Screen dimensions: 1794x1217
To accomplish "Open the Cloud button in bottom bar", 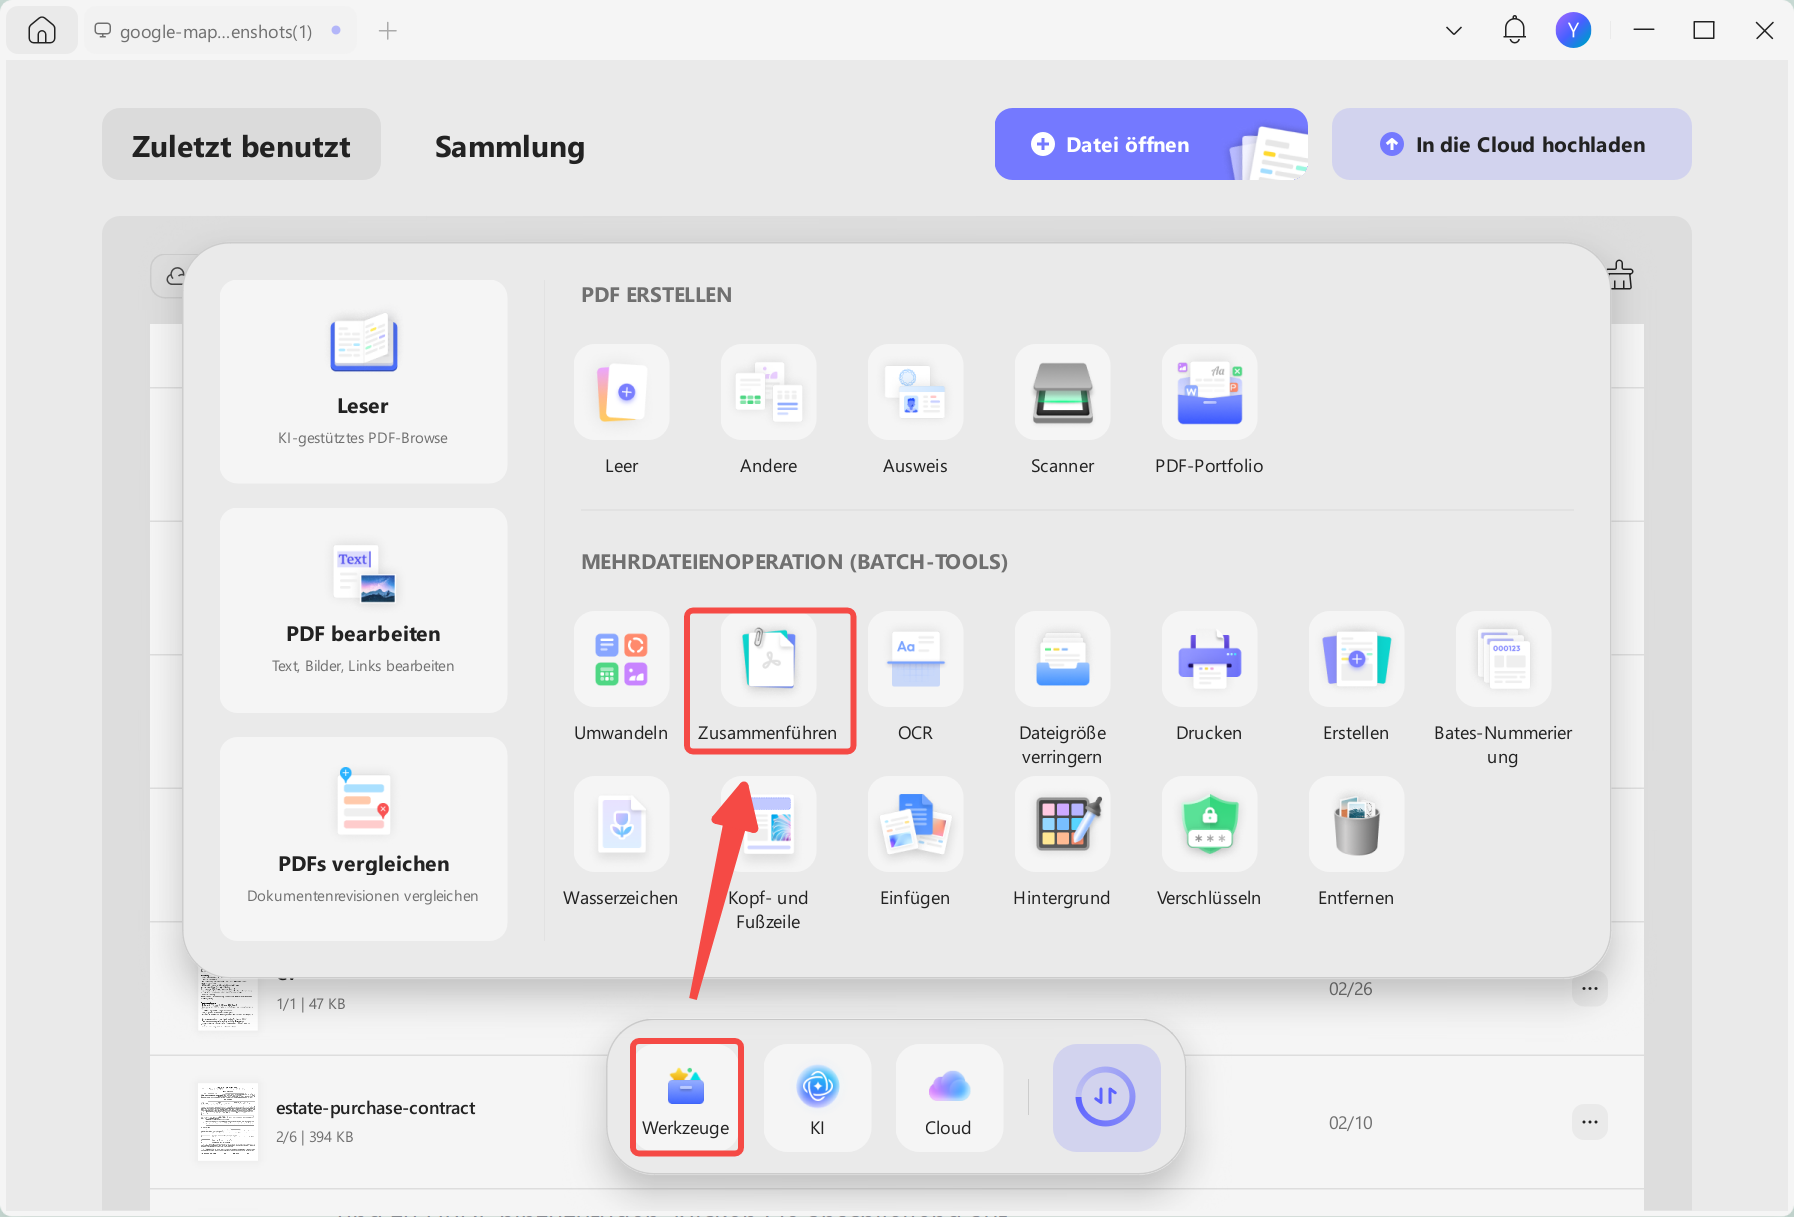I will (x=948, y=1097).
